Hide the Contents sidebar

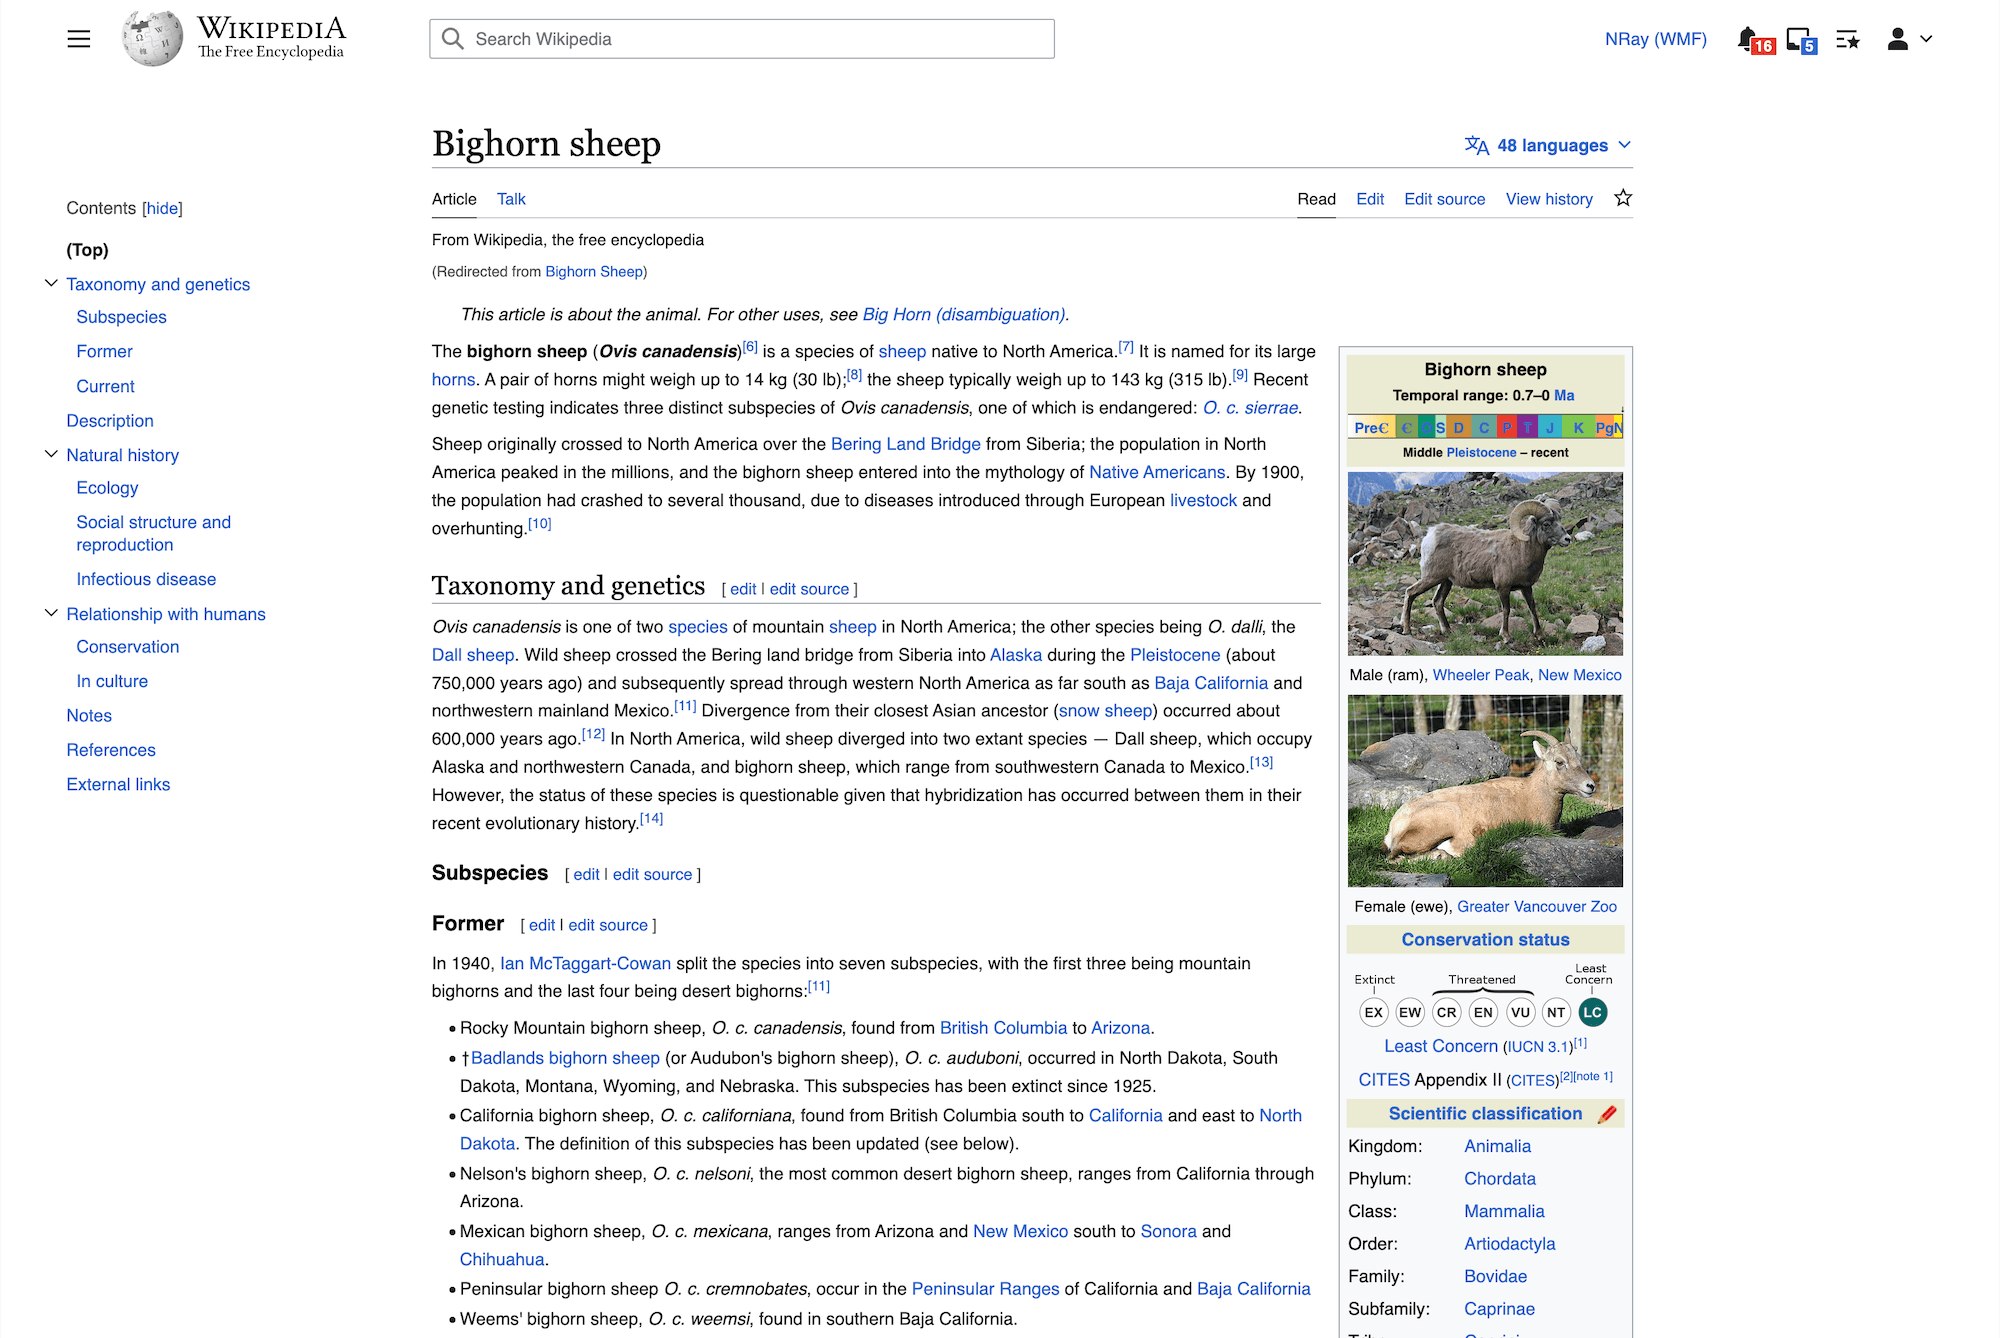click(x=162, y=208)
